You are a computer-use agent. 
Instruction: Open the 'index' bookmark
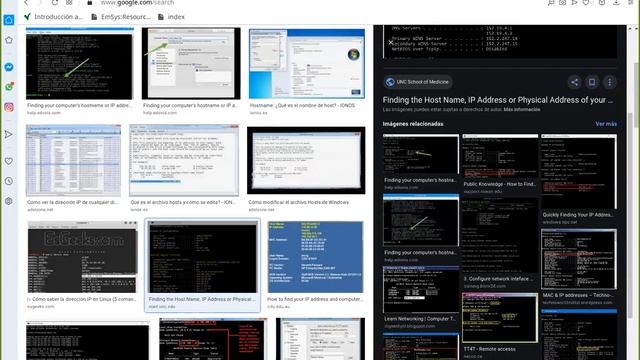[171, 17]
